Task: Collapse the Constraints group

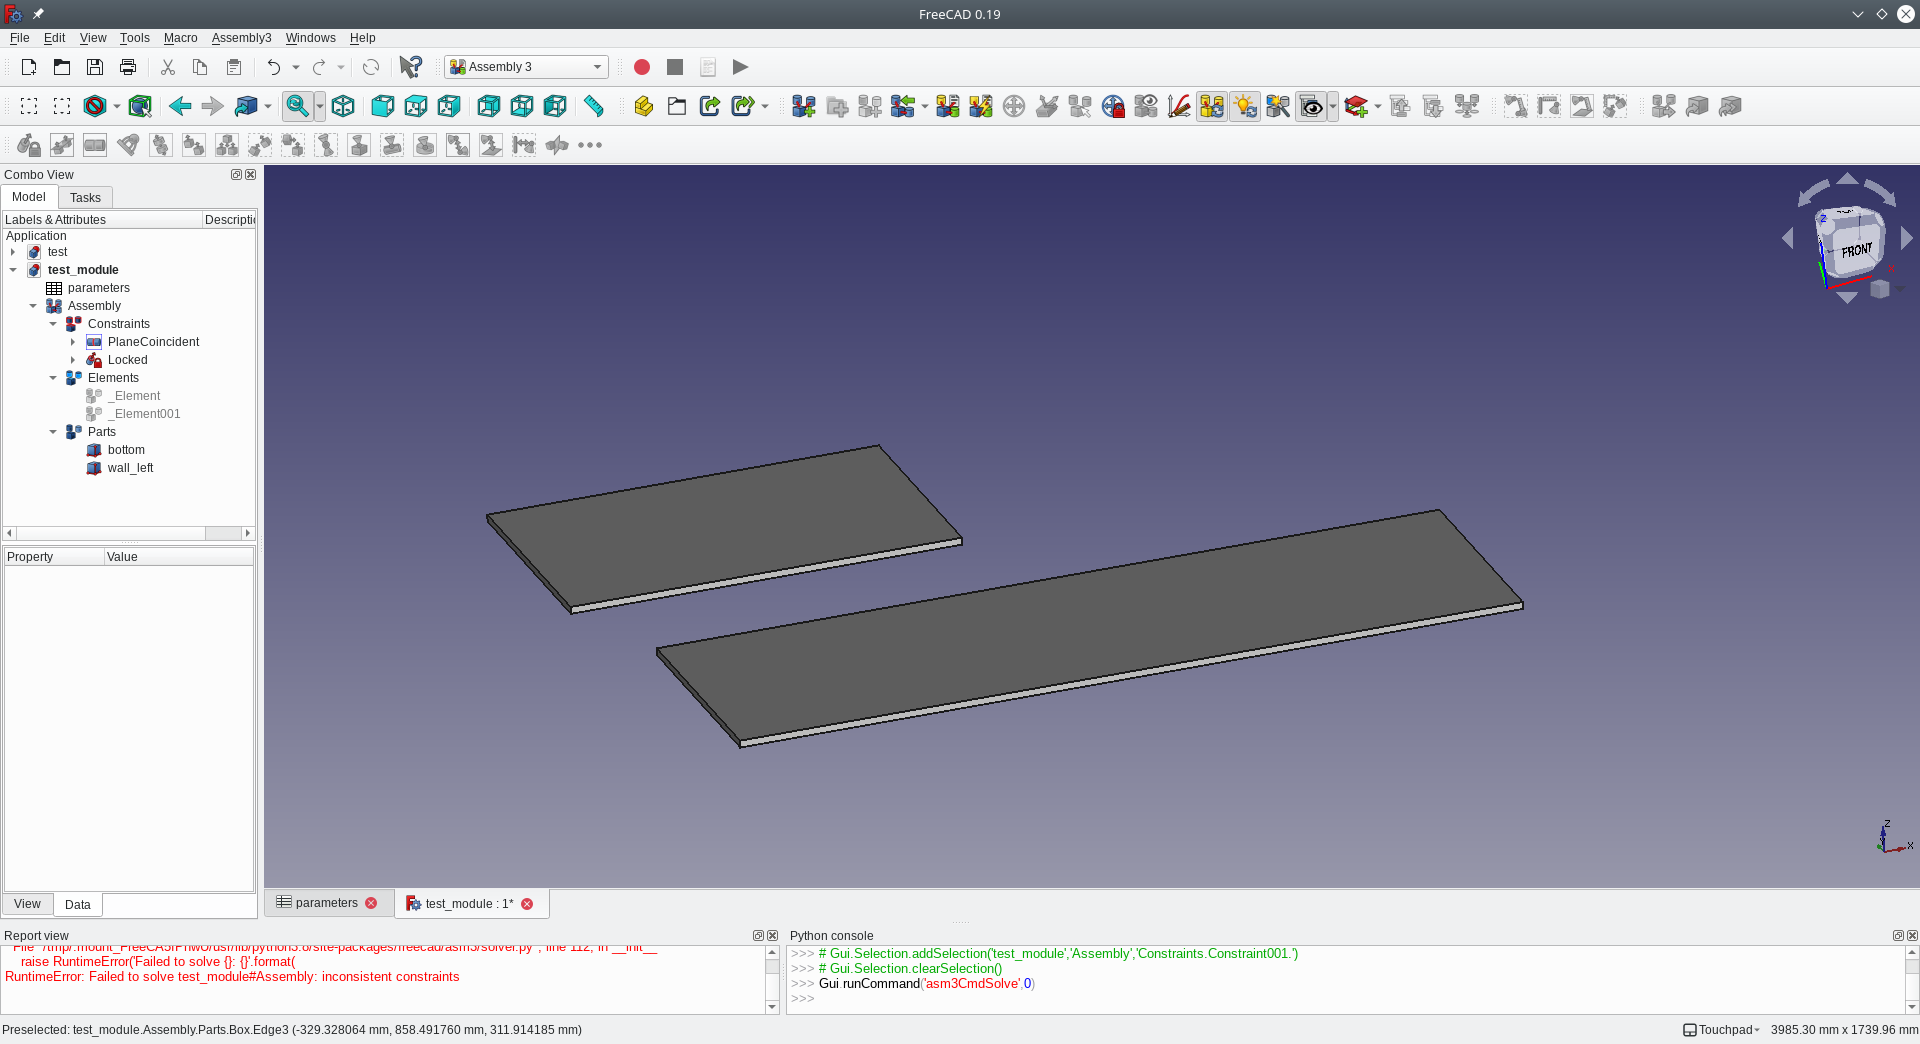Action: (54, 323)
